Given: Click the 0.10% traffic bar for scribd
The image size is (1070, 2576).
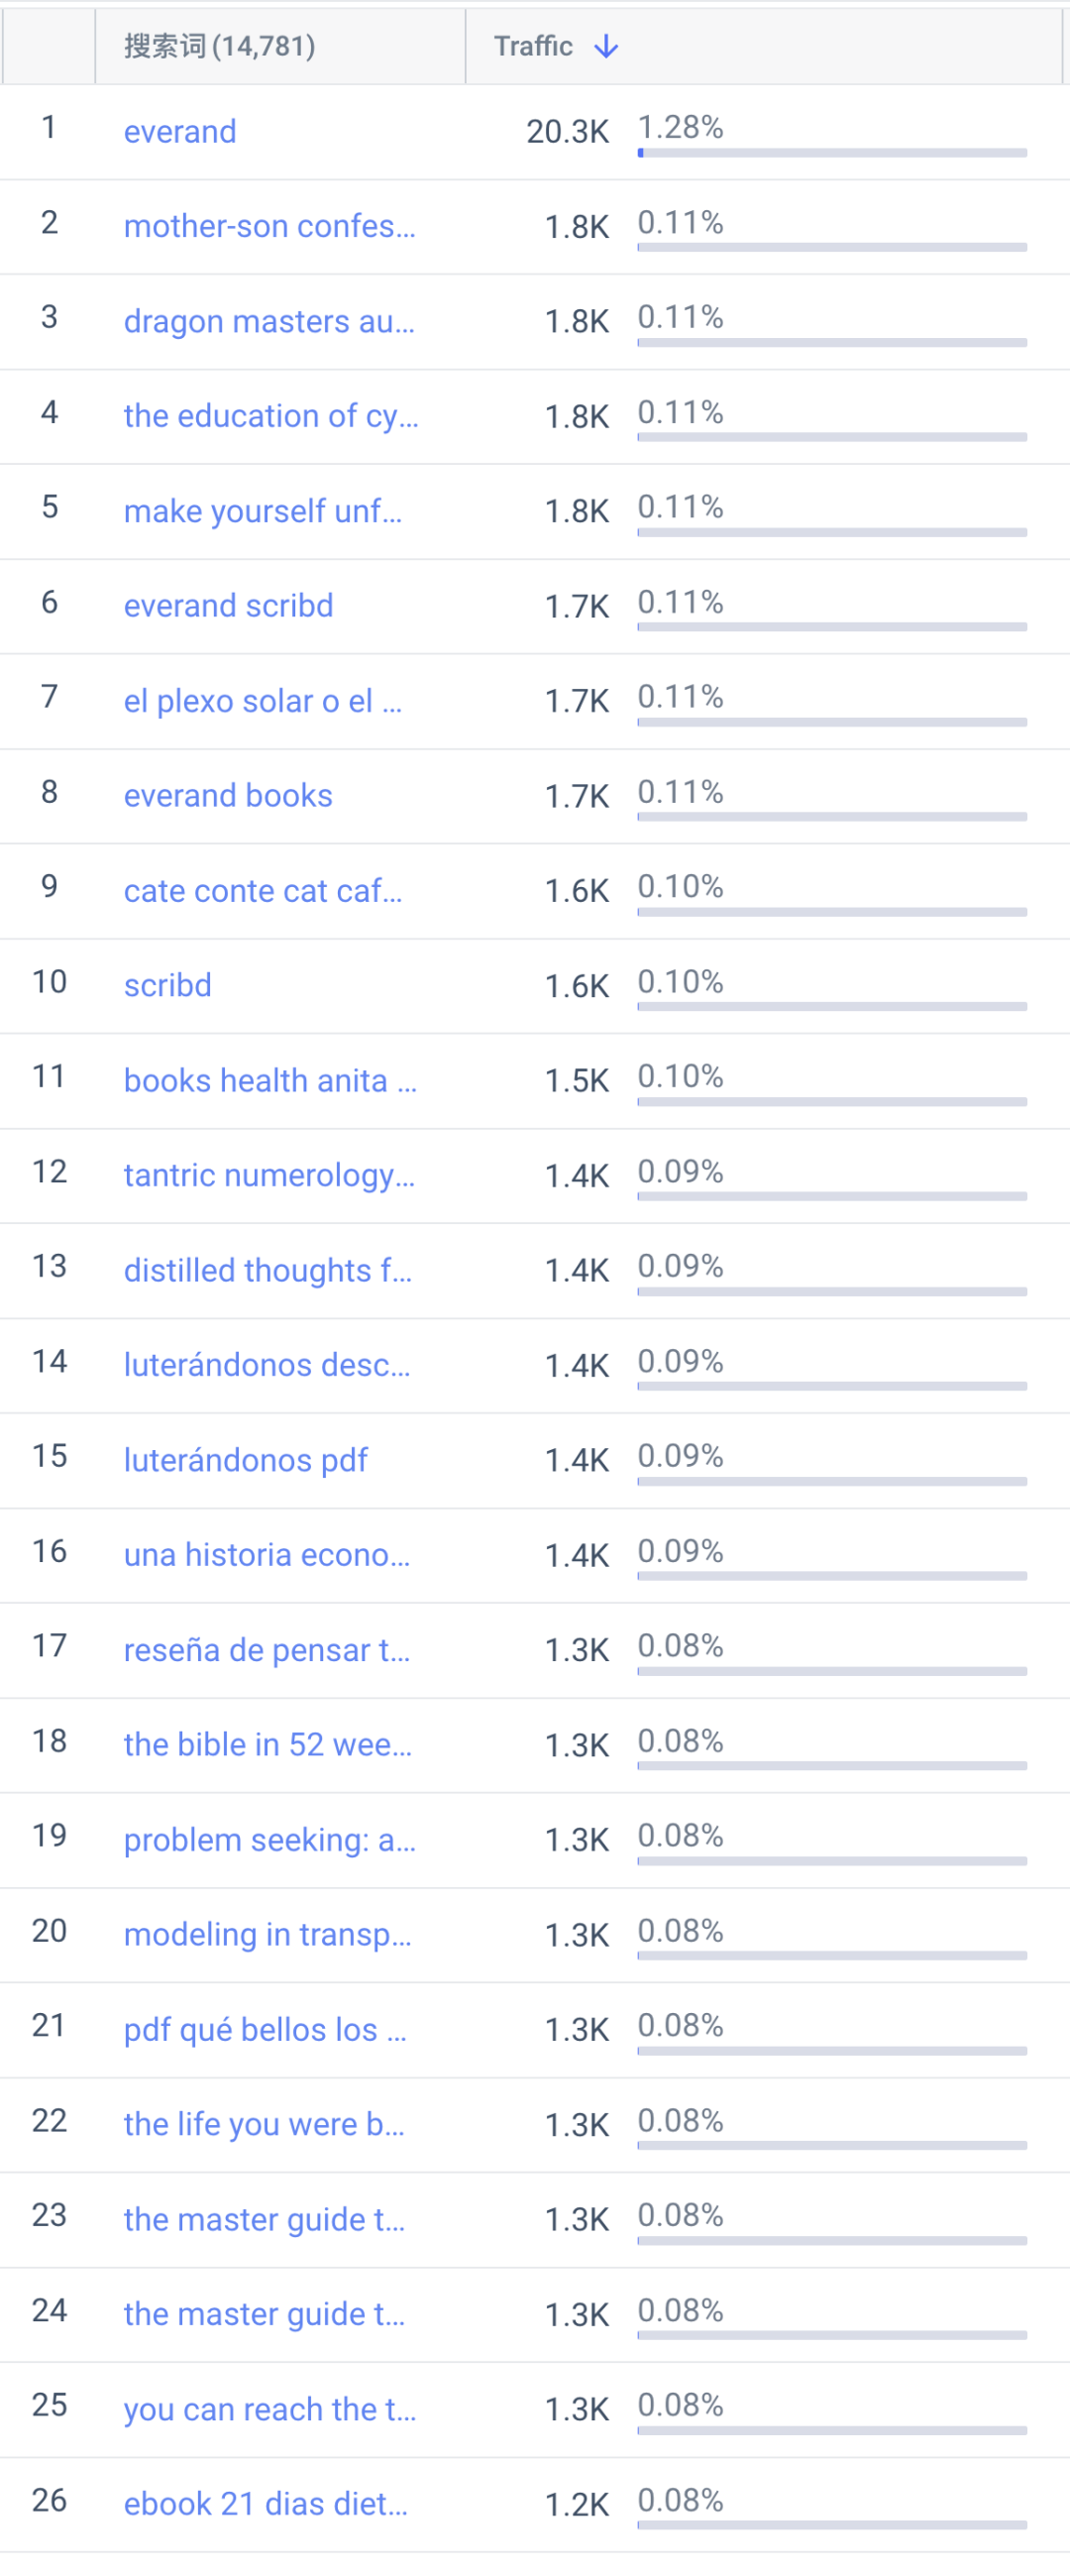Looking at the screenshot, I should click(x=832, y=1007).
